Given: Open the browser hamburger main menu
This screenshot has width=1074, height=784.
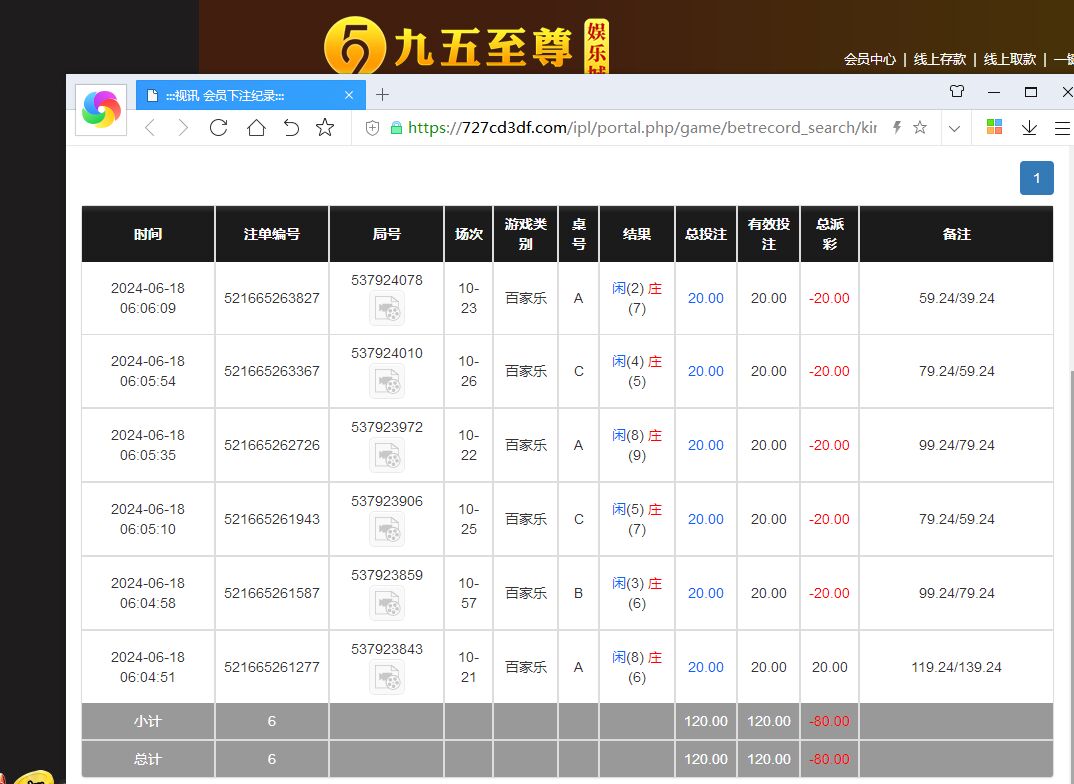Looking at the screenshot, I should tap(1062, 128).
